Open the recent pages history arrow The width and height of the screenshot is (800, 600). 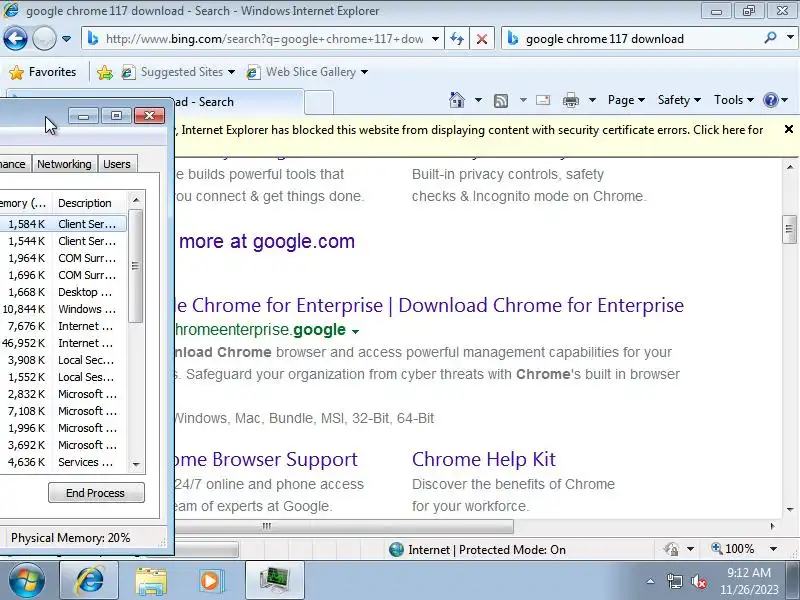(x=66, y=39)
